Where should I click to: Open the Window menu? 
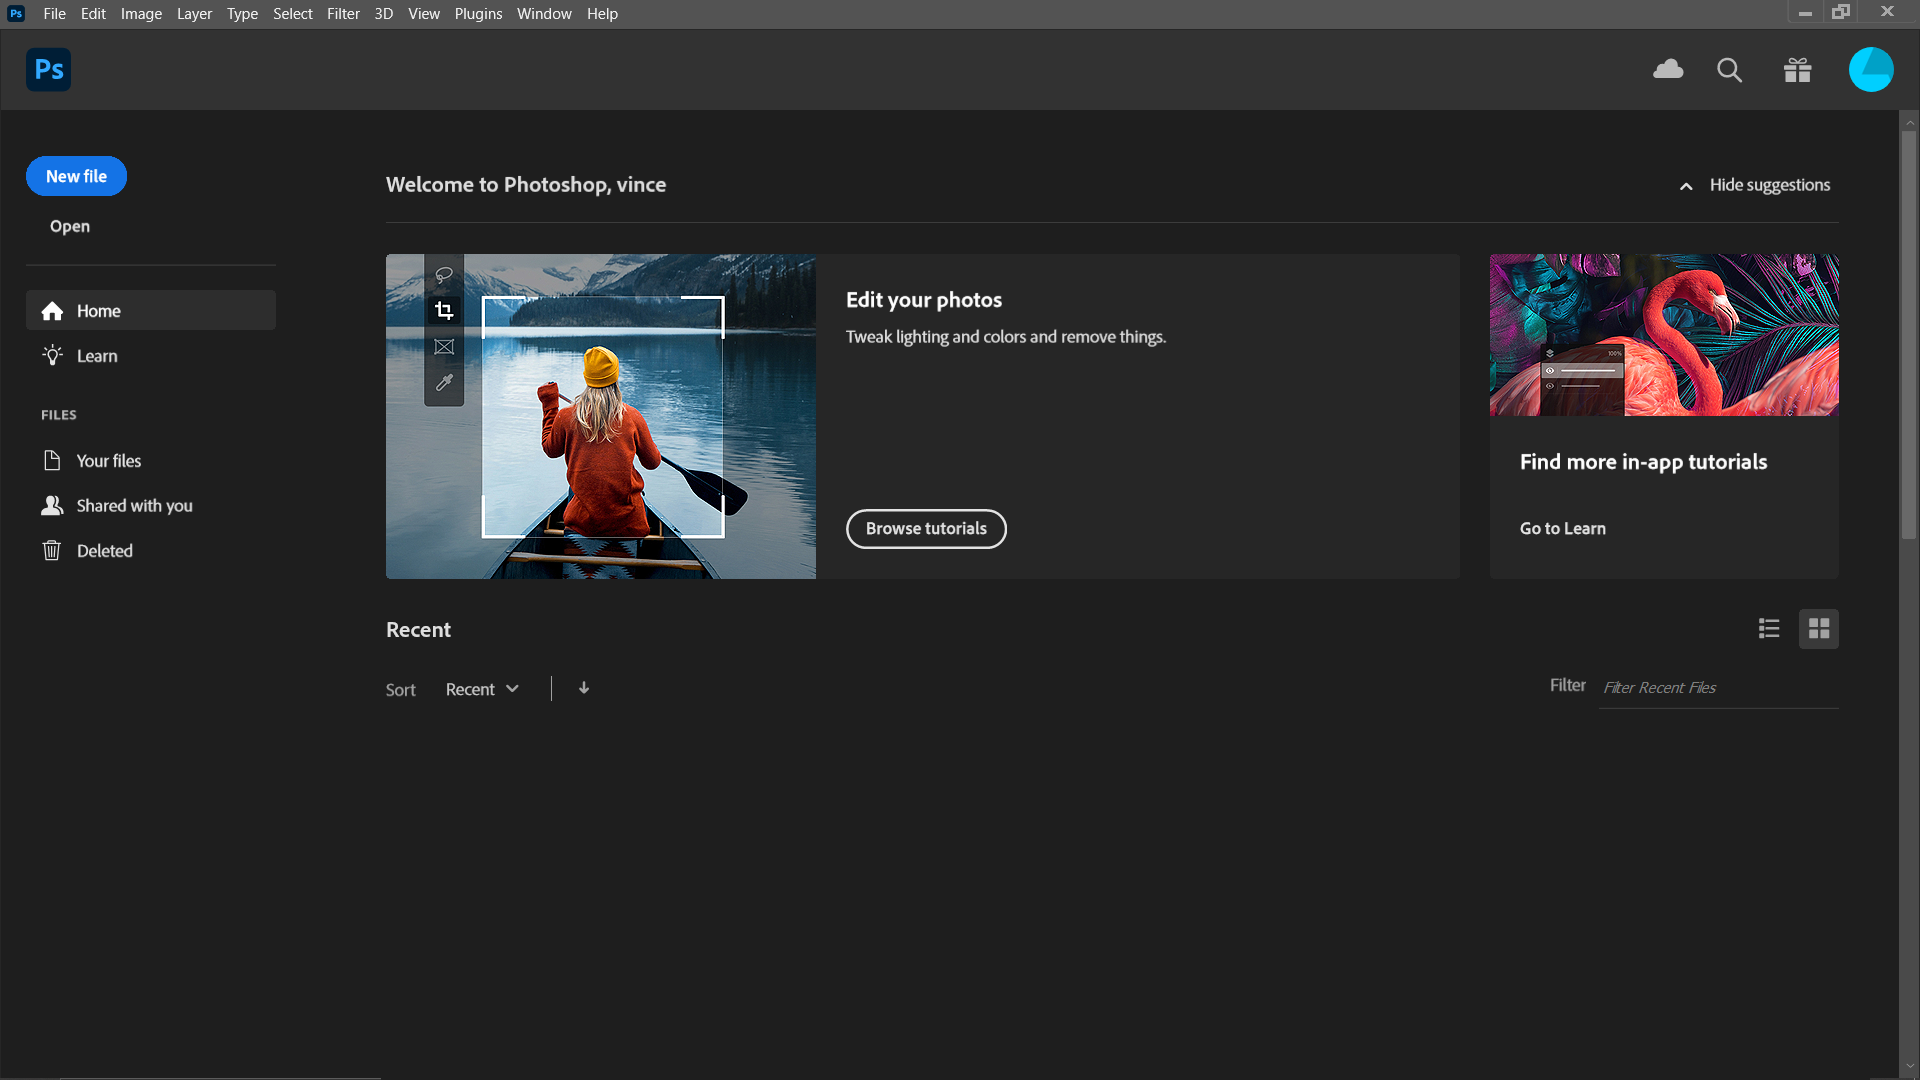tap(544, 14)
